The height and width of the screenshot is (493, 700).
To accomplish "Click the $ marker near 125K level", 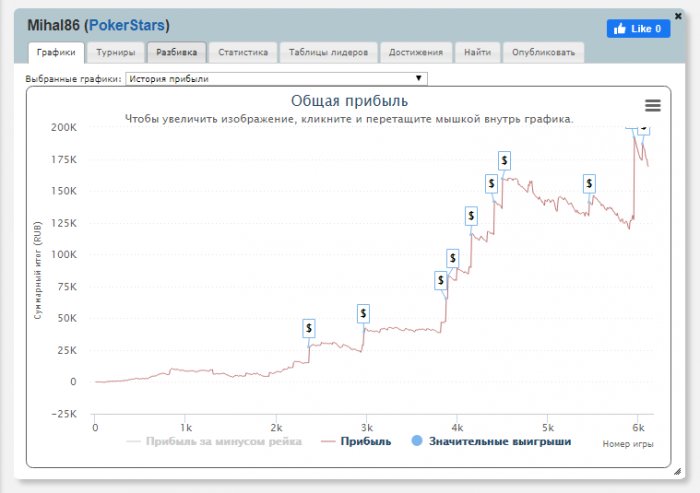I will coord(471,216).
